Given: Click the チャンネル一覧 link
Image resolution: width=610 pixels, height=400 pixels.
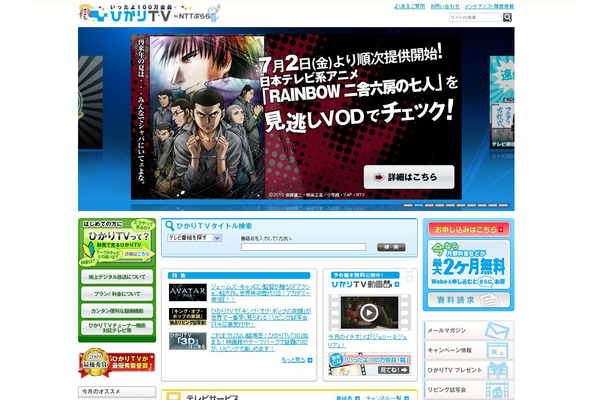Looking at the screenshot, I should pos(384,398).
